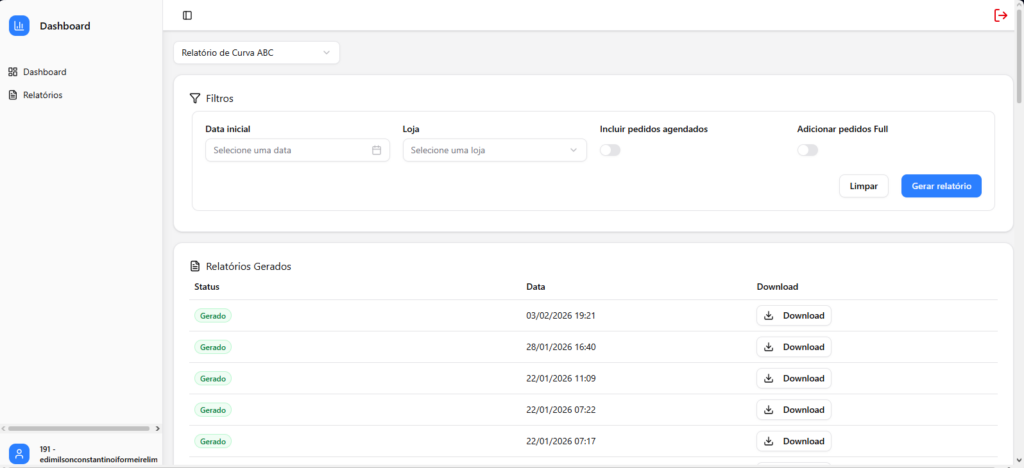Open Dashboard in the sidebar menu
1024x468 pixels.
click(45, 72)
